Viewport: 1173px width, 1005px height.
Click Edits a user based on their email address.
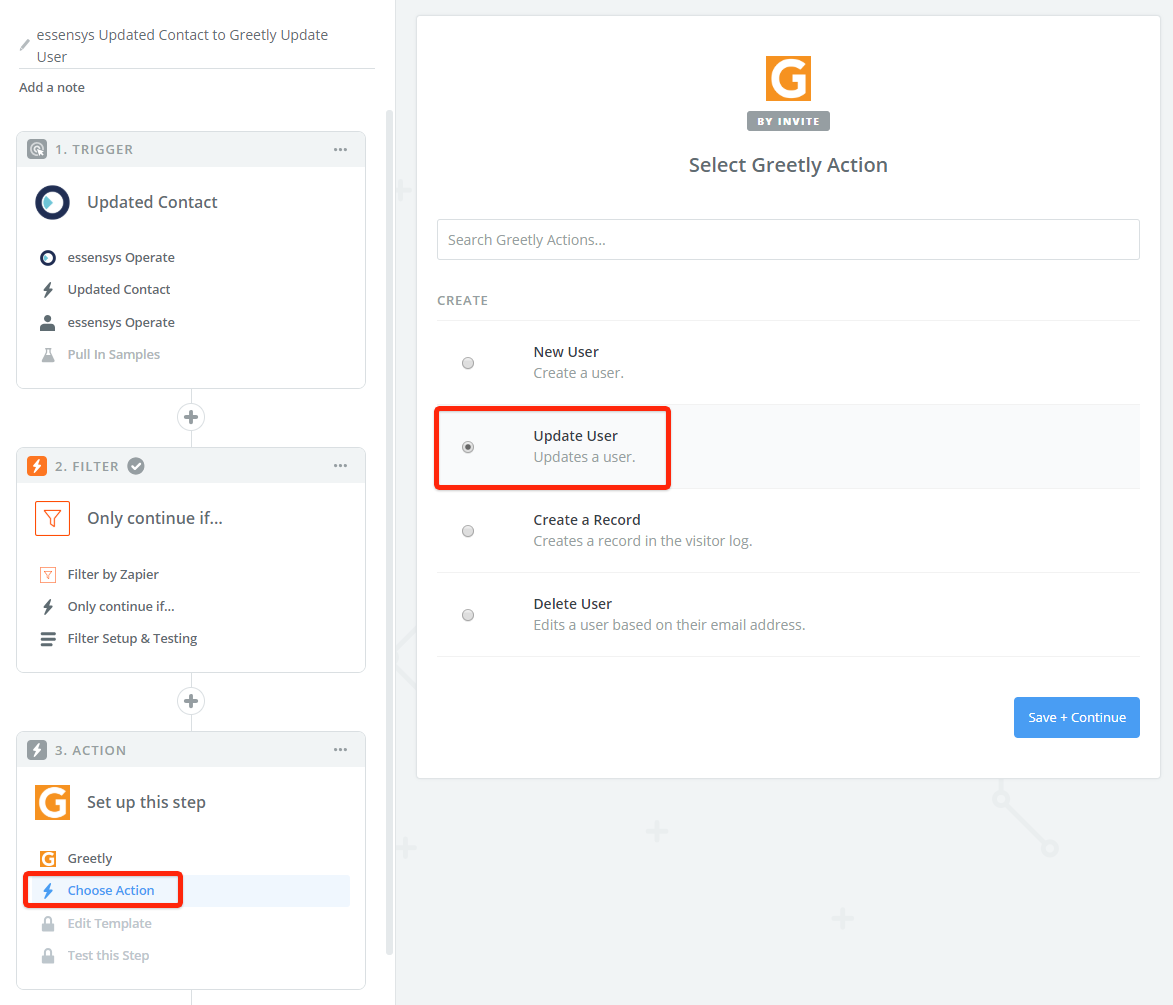point(670,625)
